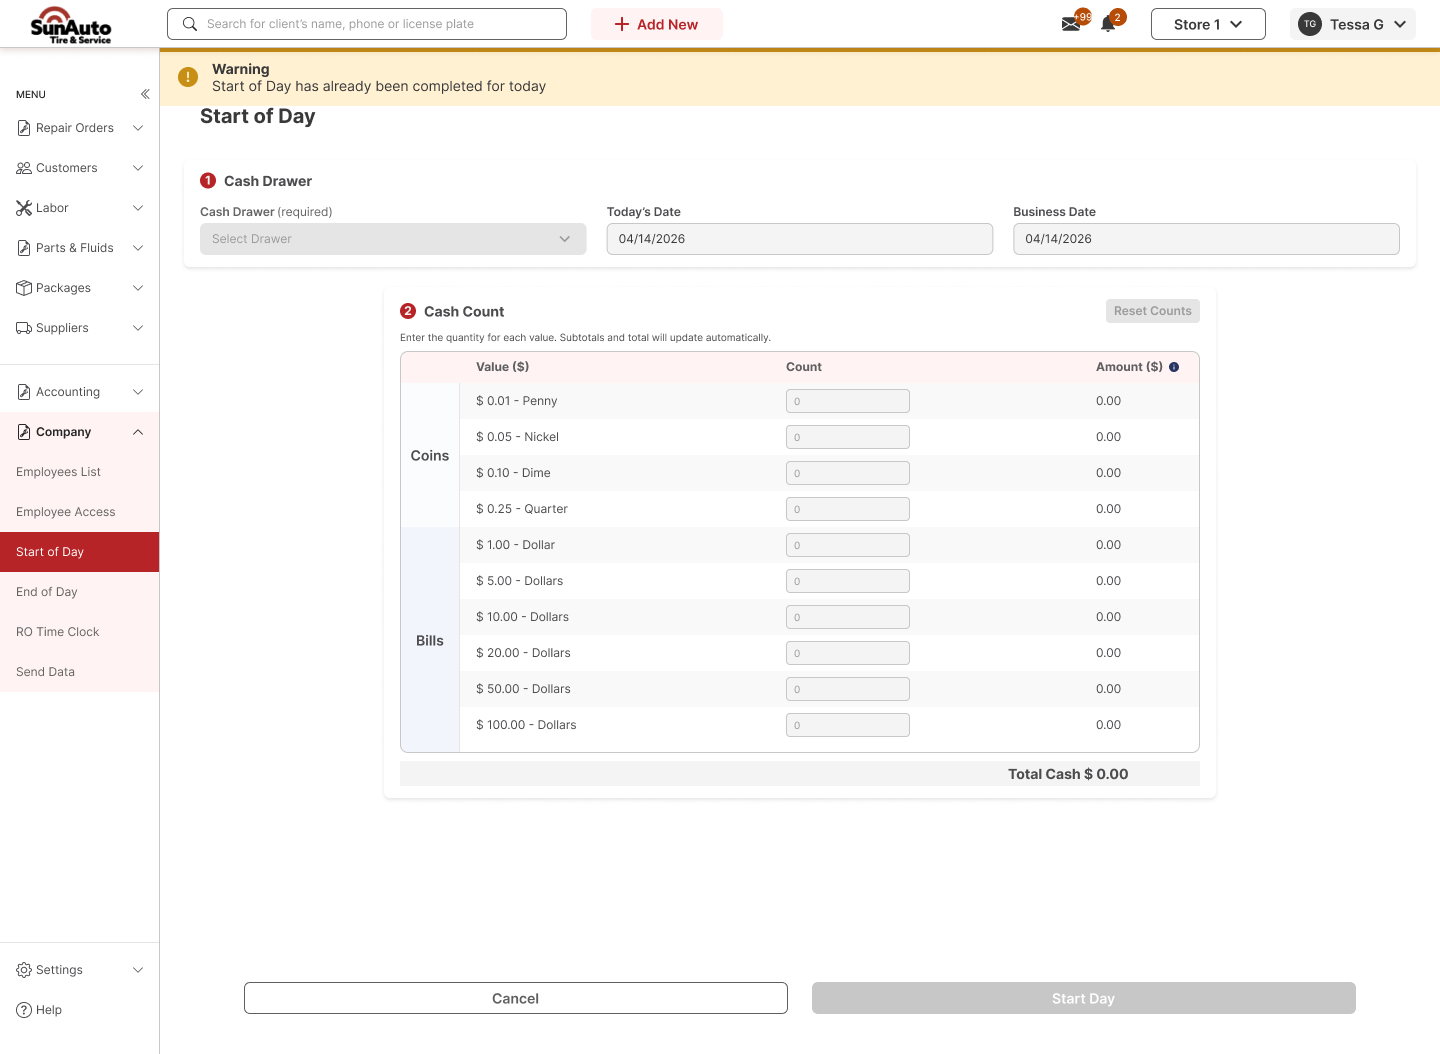
Task: Open End of Day menu item
Action: tap(80, 592)
